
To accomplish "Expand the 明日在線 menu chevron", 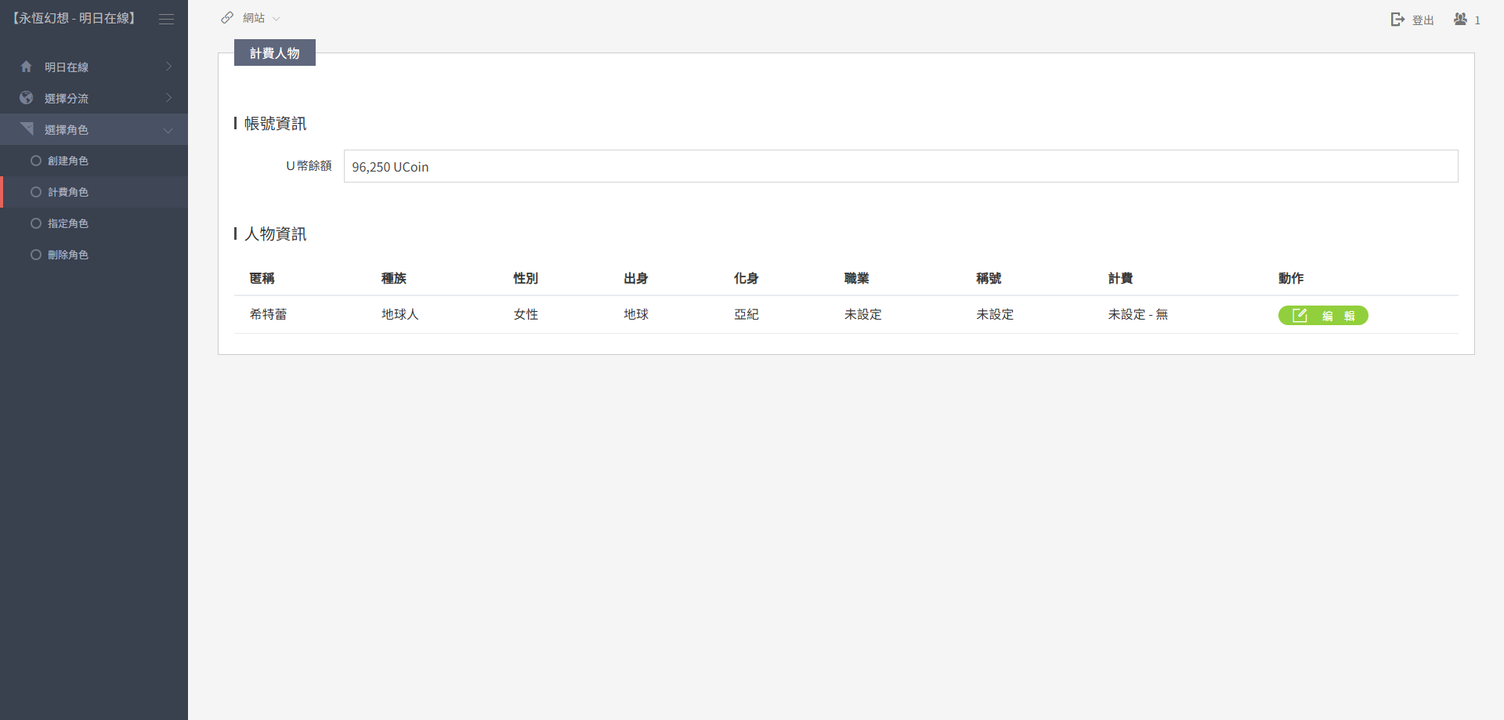I will coord(168,67).
